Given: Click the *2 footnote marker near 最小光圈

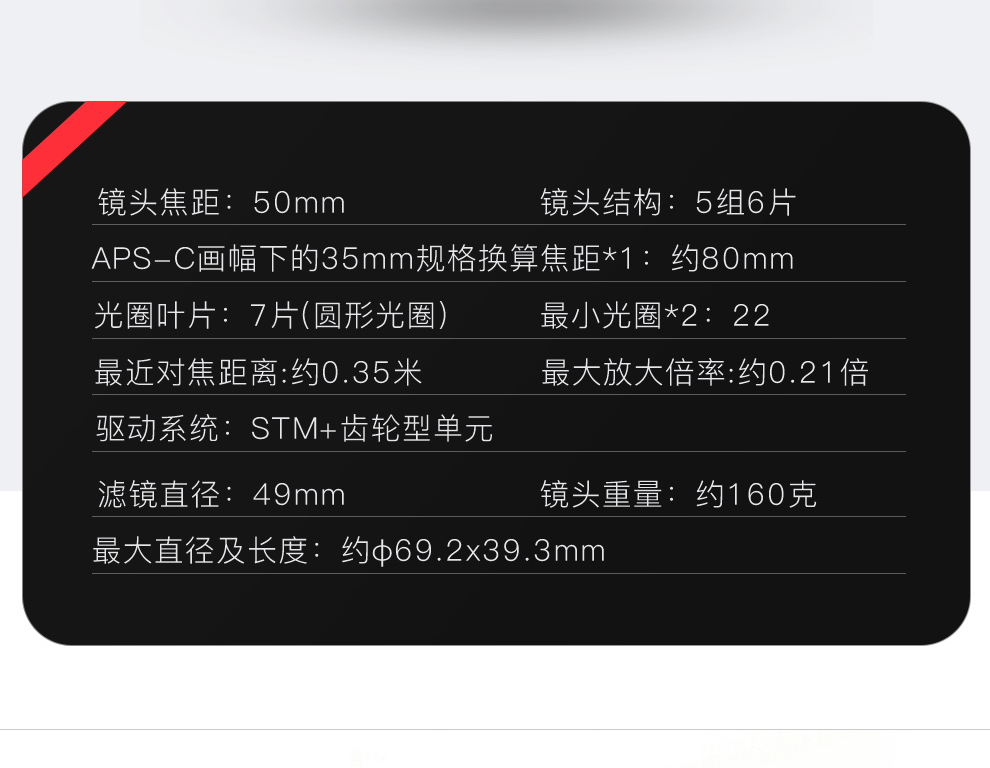Looking at the screenshot, I should [x=681, y=315].
